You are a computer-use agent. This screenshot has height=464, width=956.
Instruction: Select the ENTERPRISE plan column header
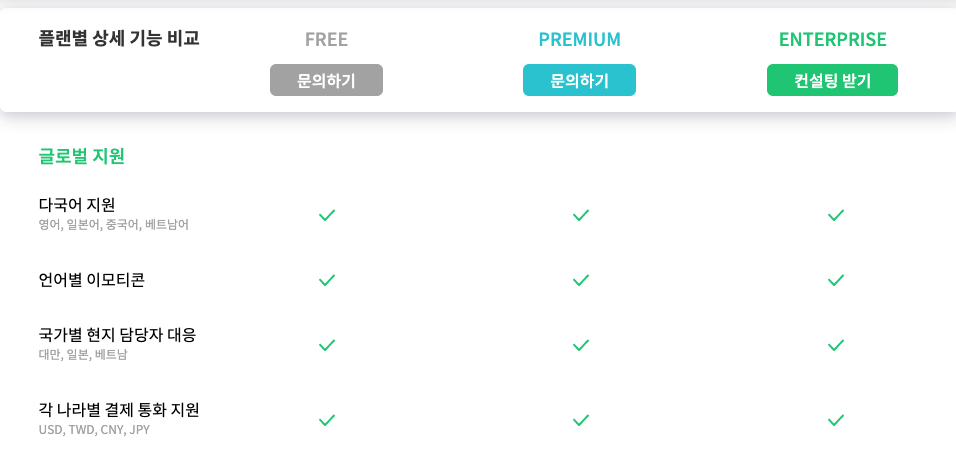coord(832,40)
